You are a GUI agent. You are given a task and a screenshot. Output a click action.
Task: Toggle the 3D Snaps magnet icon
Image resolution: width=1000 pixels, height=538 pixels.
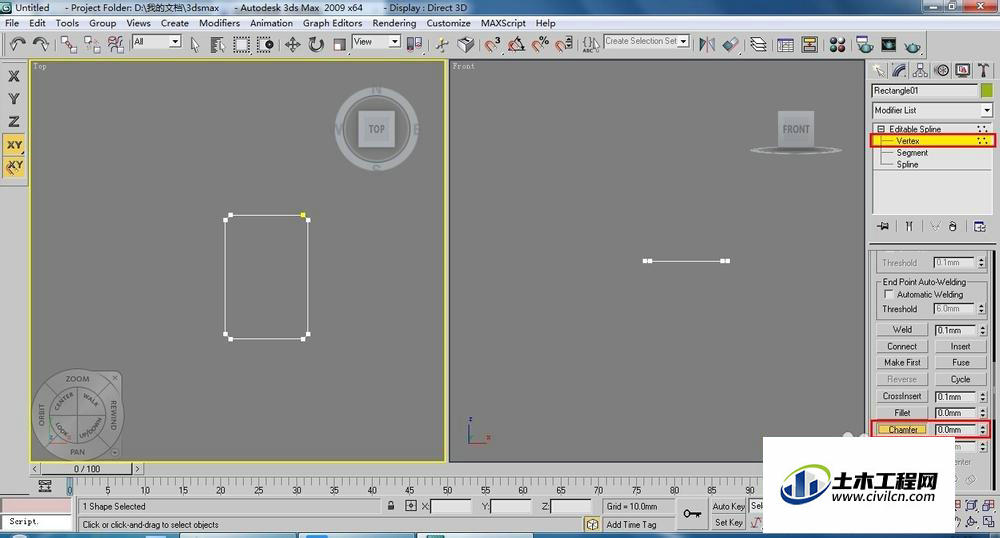point(492,45)
